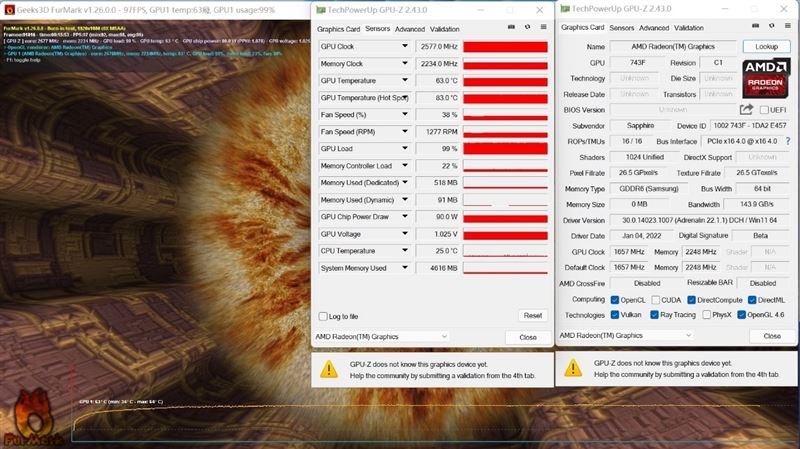Click the FurMark logo in bottom corner

(x=32, y=417)
